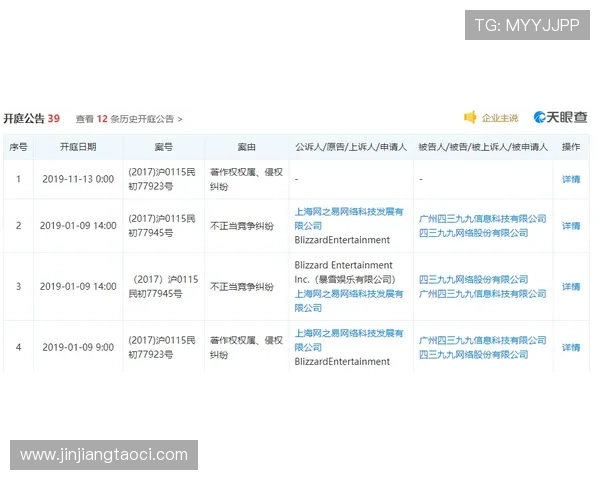The width and height of the screenshot is (600, 480).
Task: Open 广州四三九九信息科技有限公司 in row 2
Action: tap(483, 219)
